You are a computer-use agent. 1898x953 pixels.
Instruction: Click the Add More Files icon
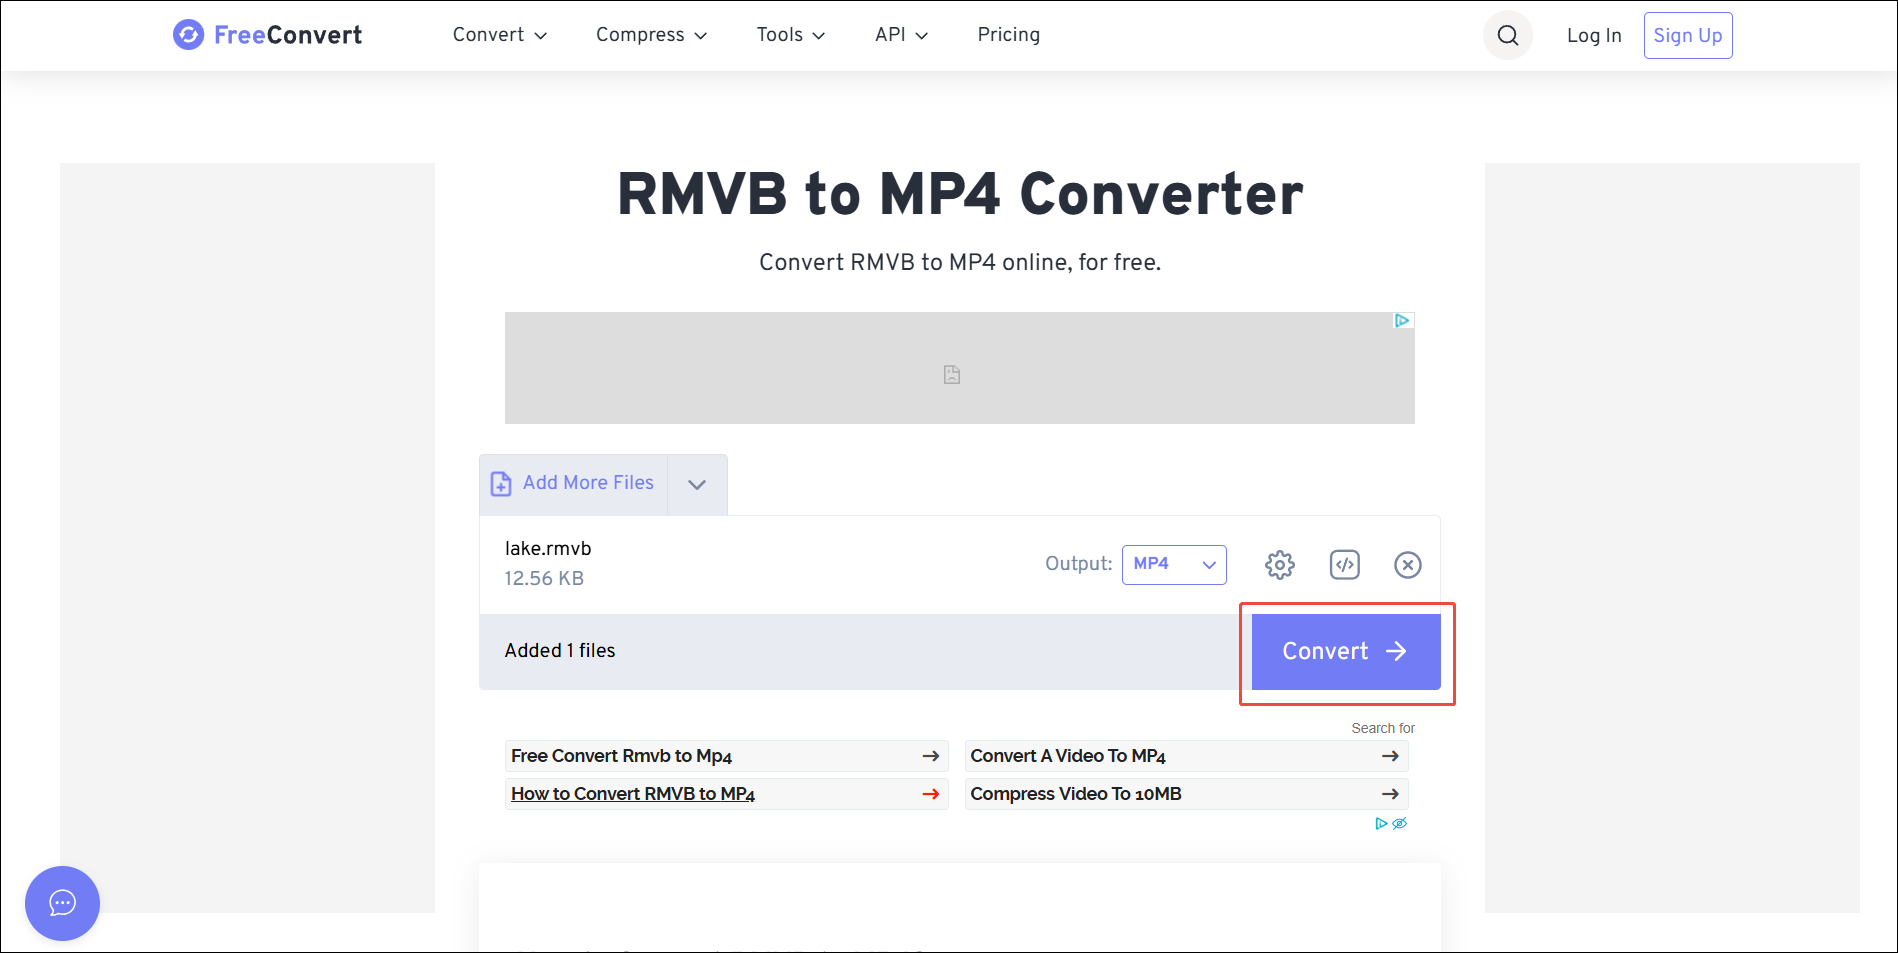tap(499, 483)
